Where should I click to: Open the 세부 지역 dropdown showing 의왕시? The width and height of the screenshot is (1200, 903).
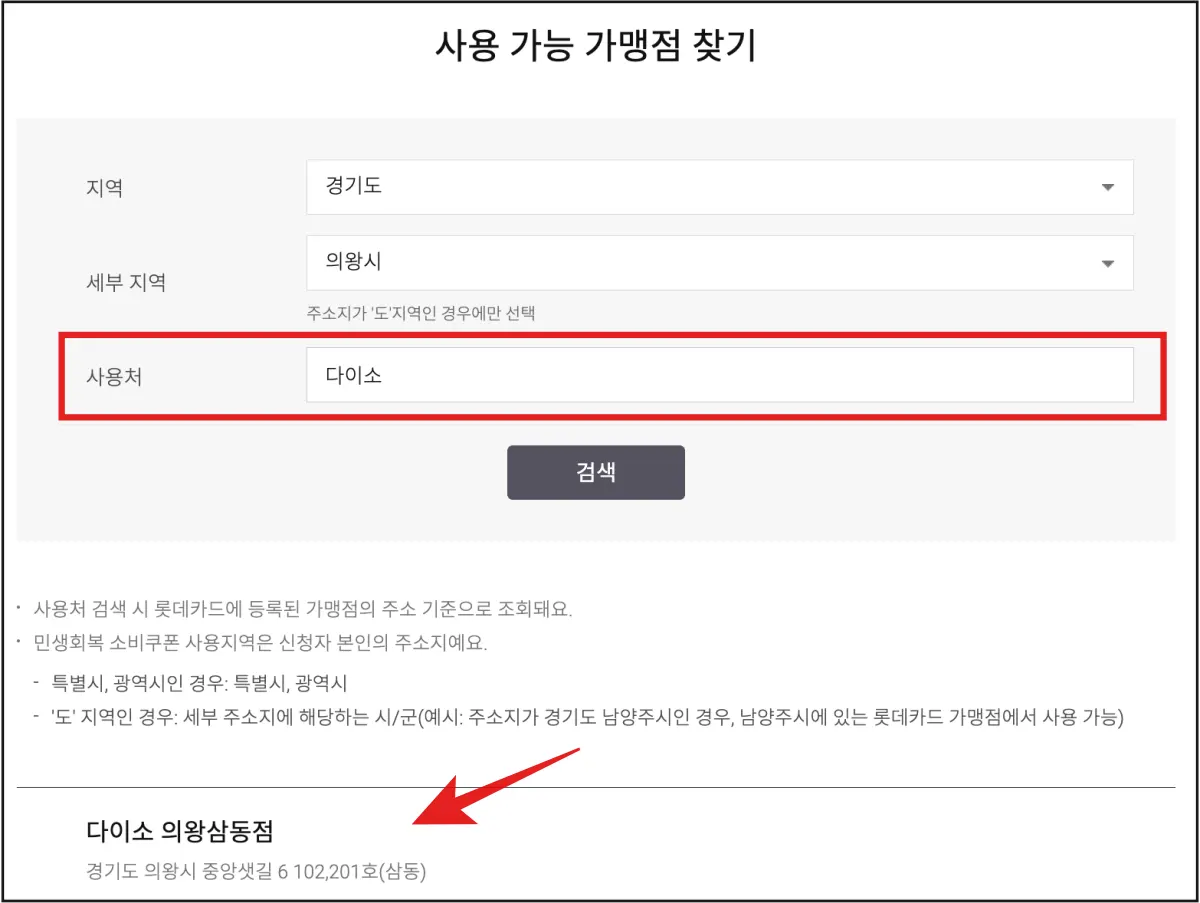tap(720, 263)
